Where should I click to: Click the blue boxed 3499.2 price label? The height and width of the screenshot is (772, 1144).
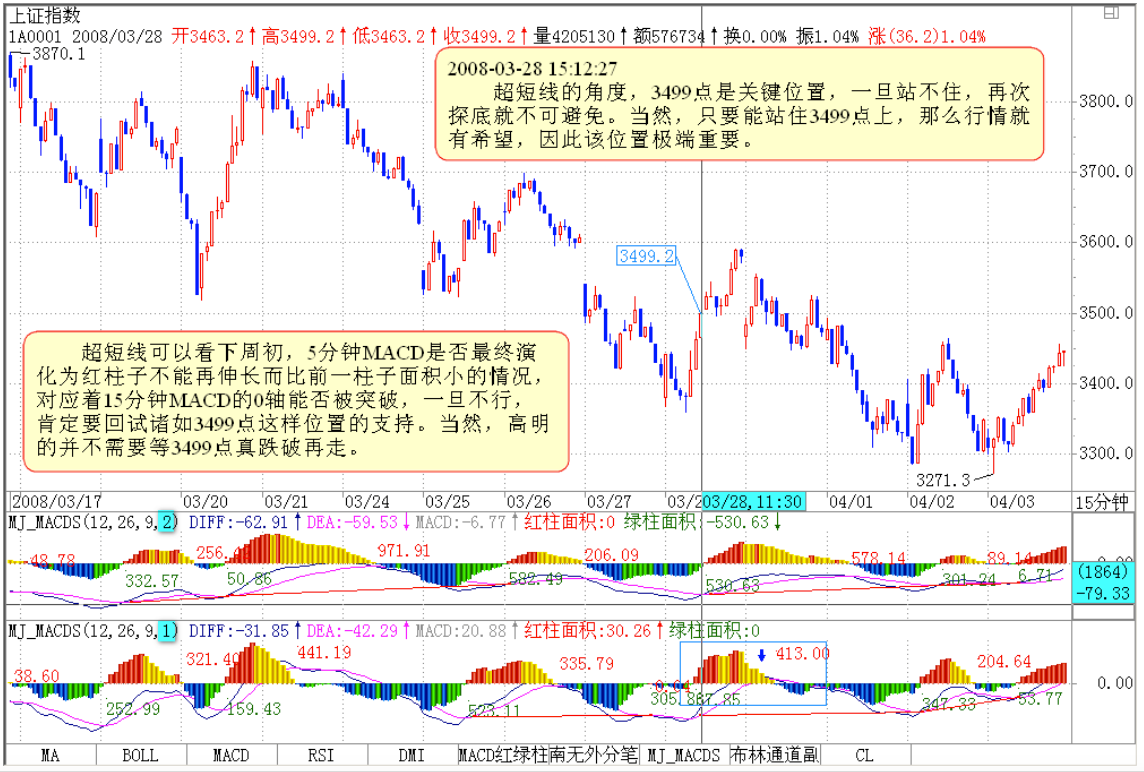click(646, 256)
